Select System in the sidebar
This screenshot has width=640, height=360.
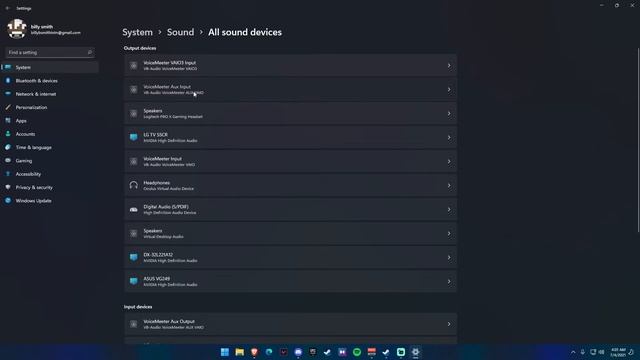pyautogui.click(x=50, y=67)
